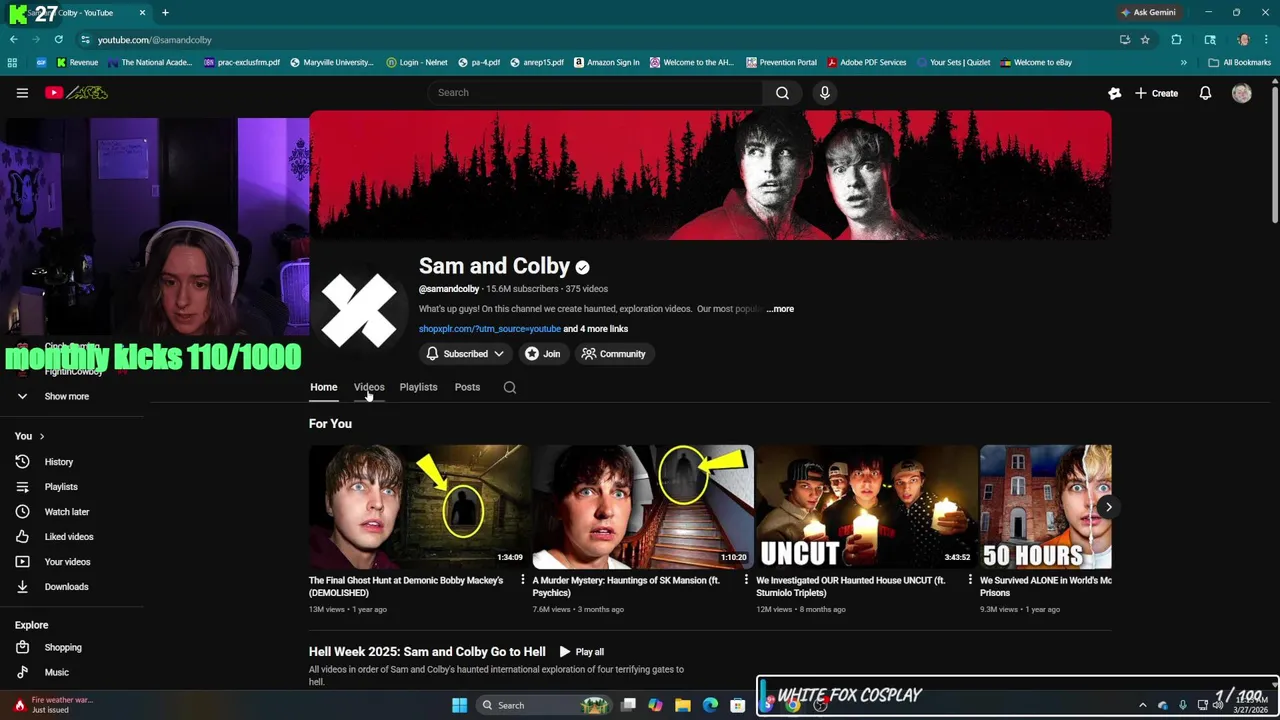Open options menu for SK Mansion video

tap(746, 580)
